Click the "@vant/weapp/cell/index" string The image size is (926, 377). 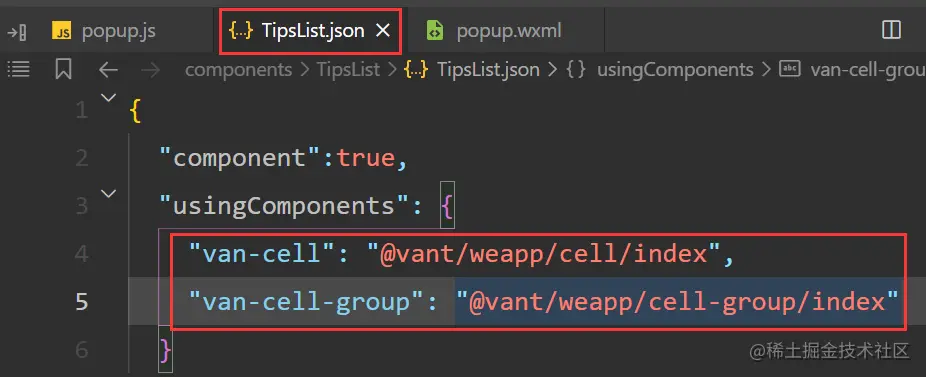pos(543,254)
